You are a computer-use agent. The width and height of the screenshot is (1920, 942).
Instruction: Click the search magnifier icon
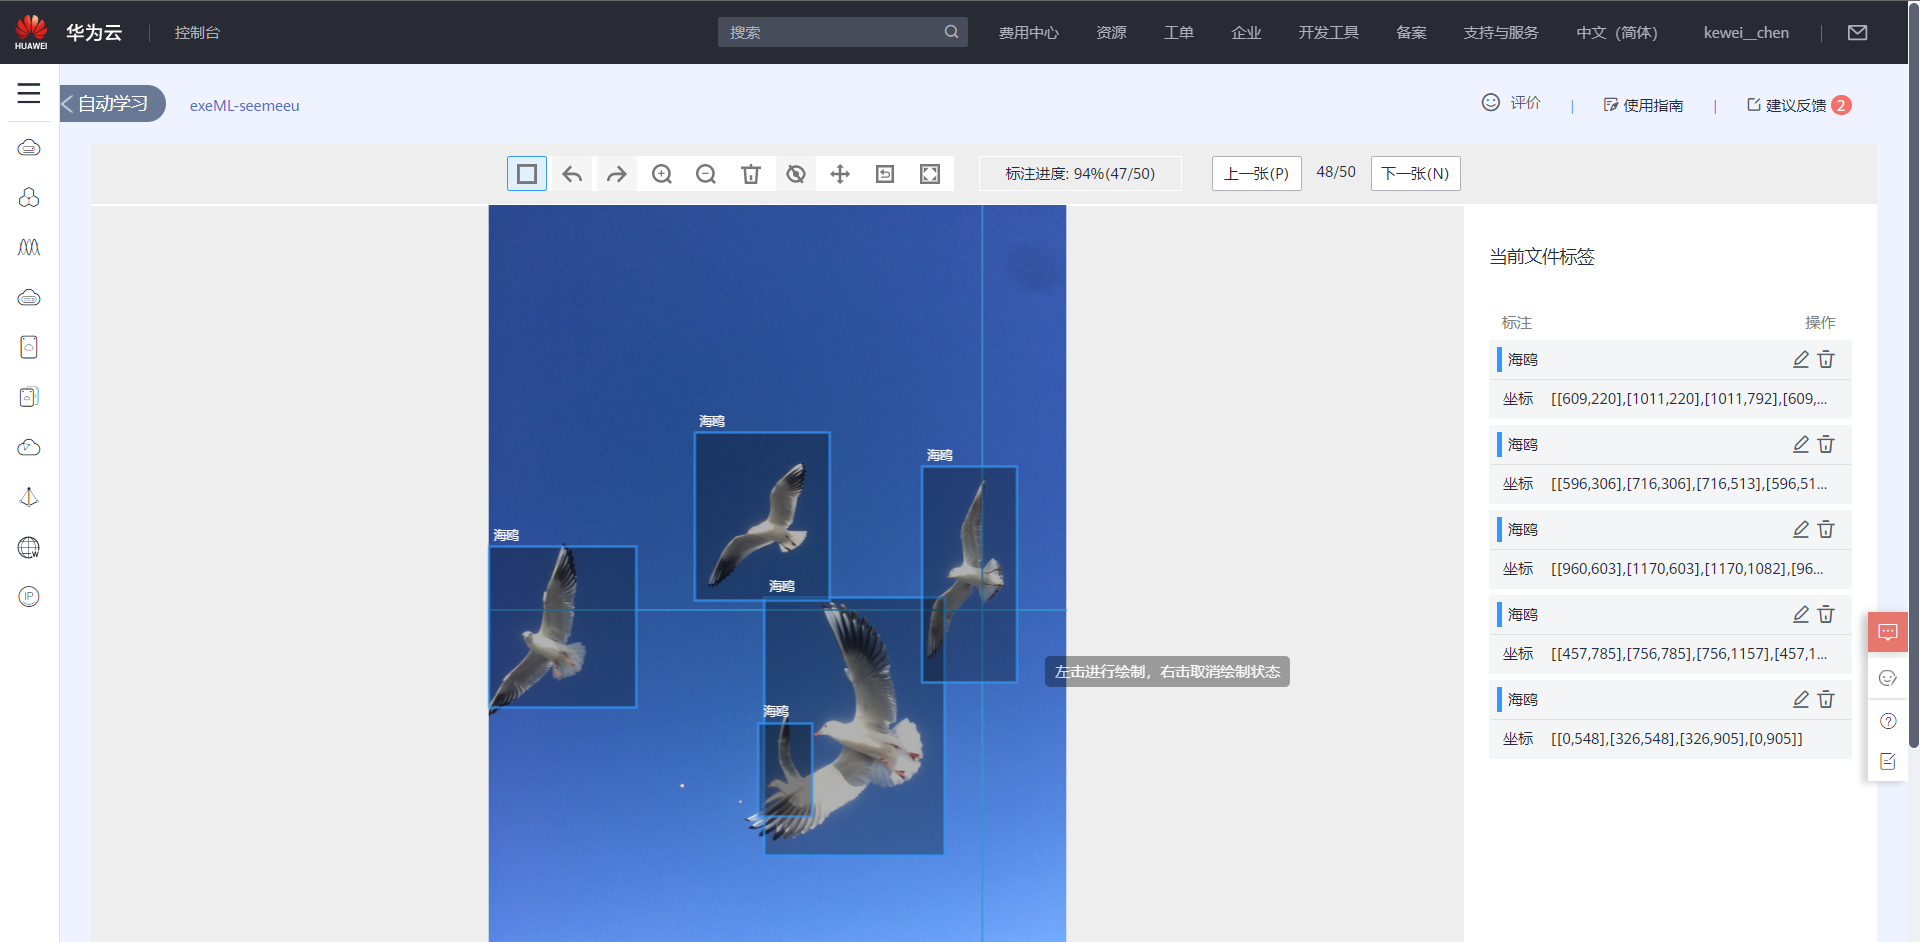pos(951,32)
